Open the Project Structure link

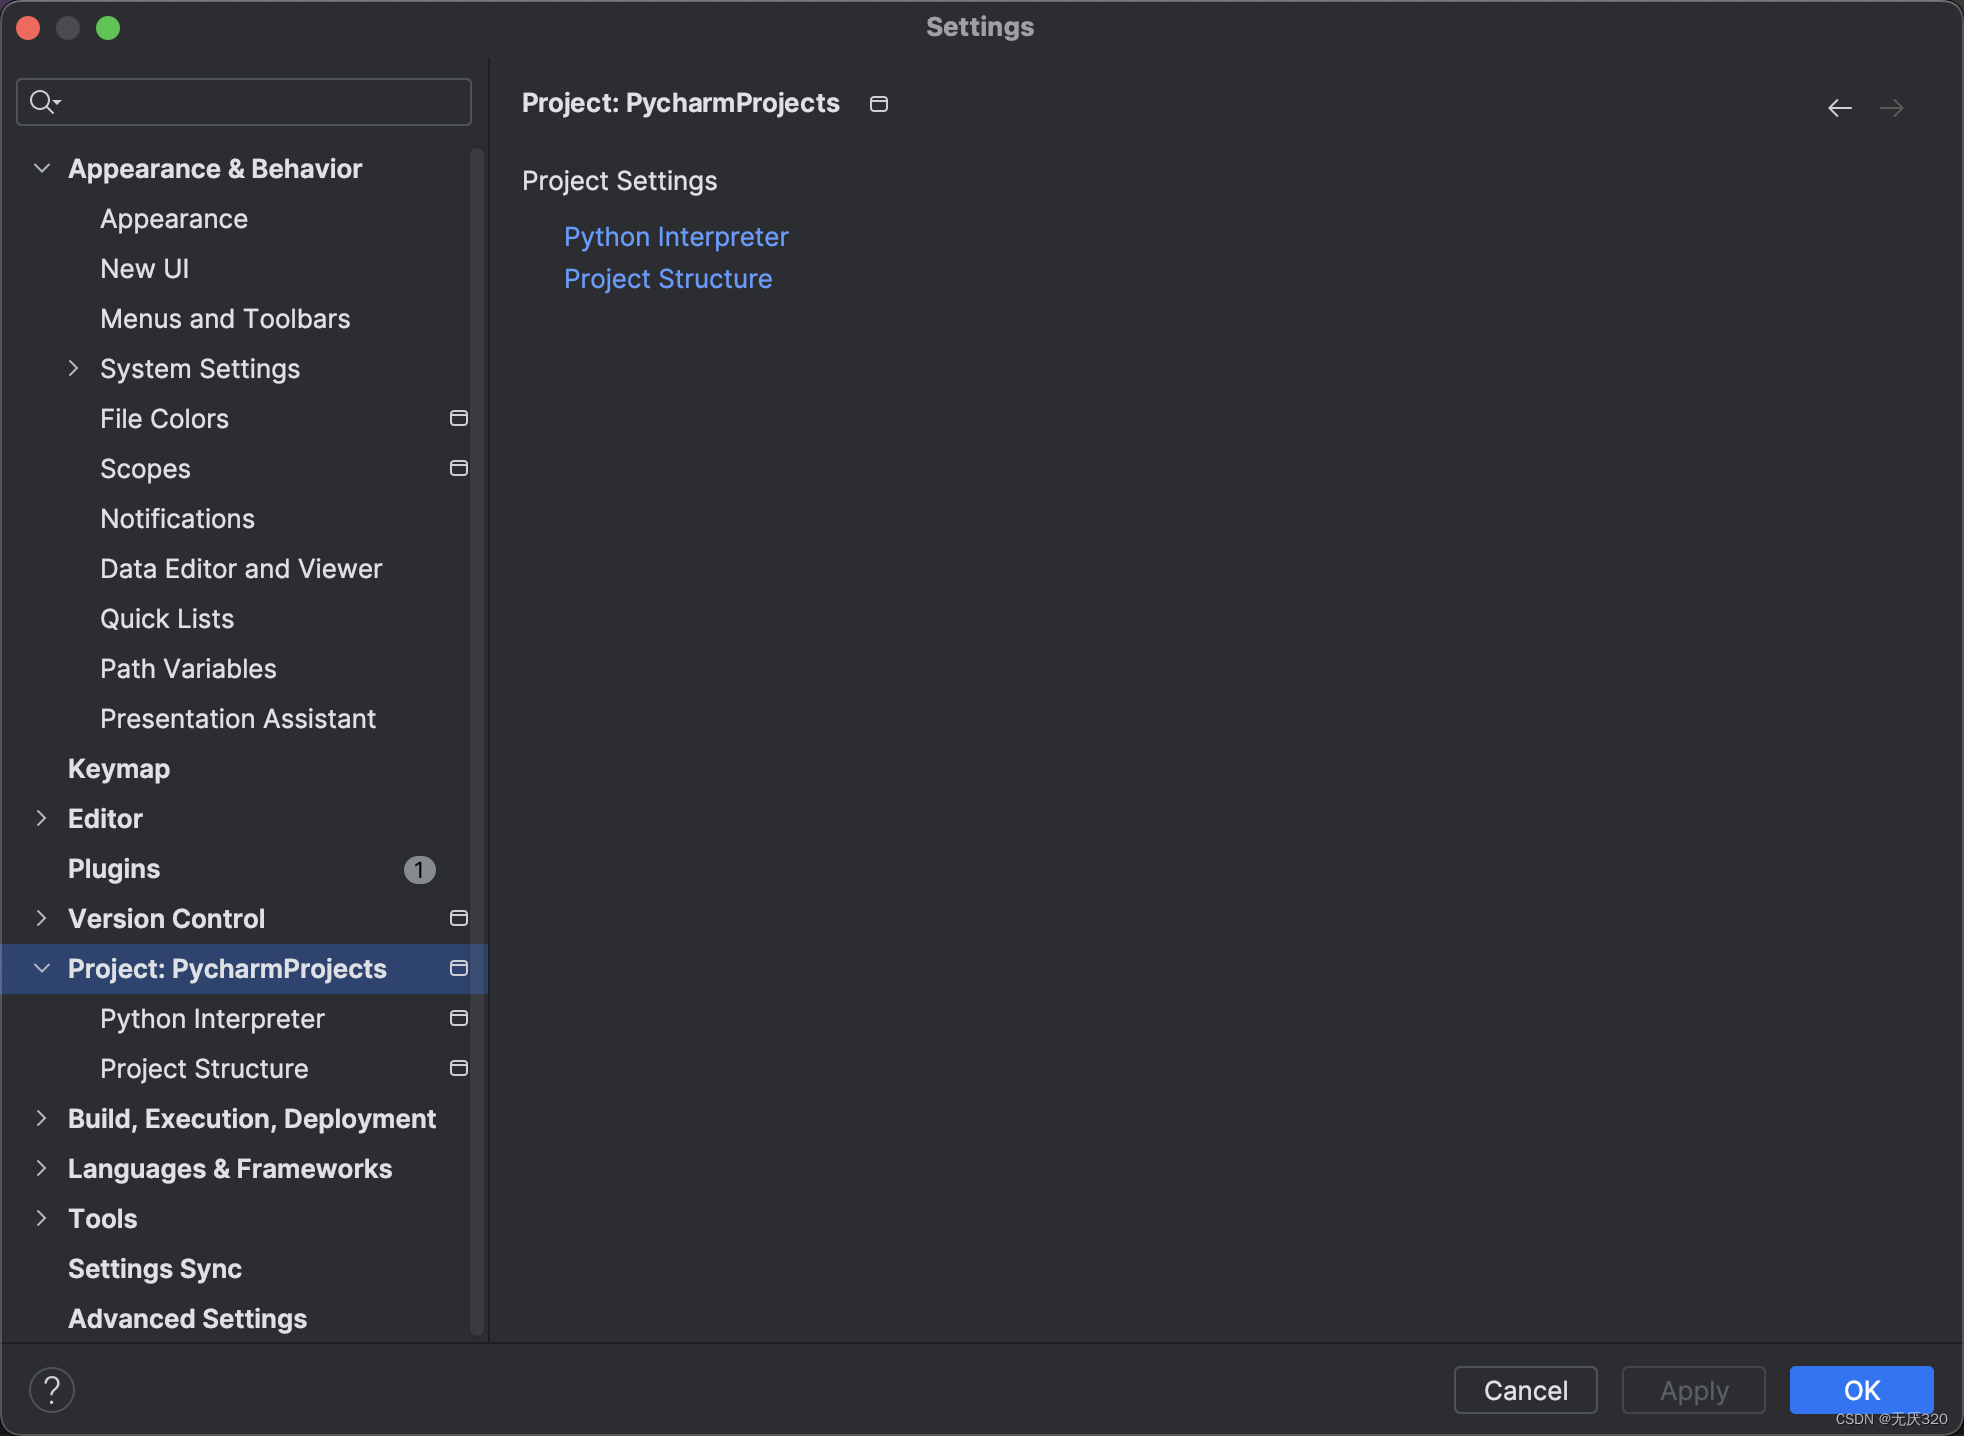tap(668, 279)
